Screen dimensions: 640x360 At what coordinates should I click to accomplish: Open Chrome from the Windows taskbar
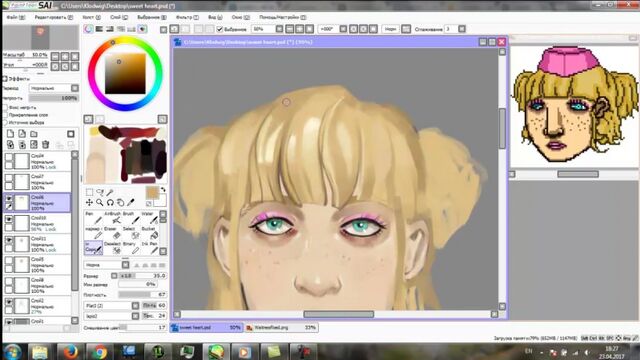click(99, 351)
